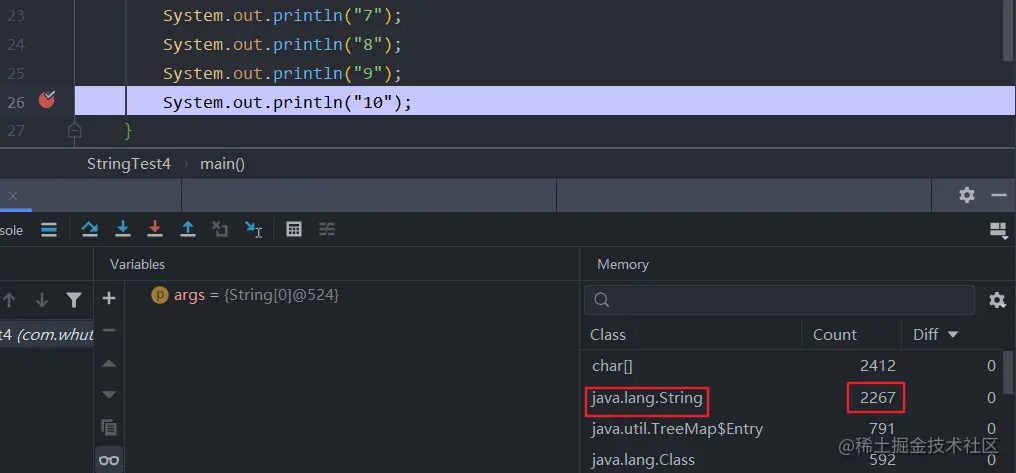Select the java.lang.String class row

[x=793, y=397]
